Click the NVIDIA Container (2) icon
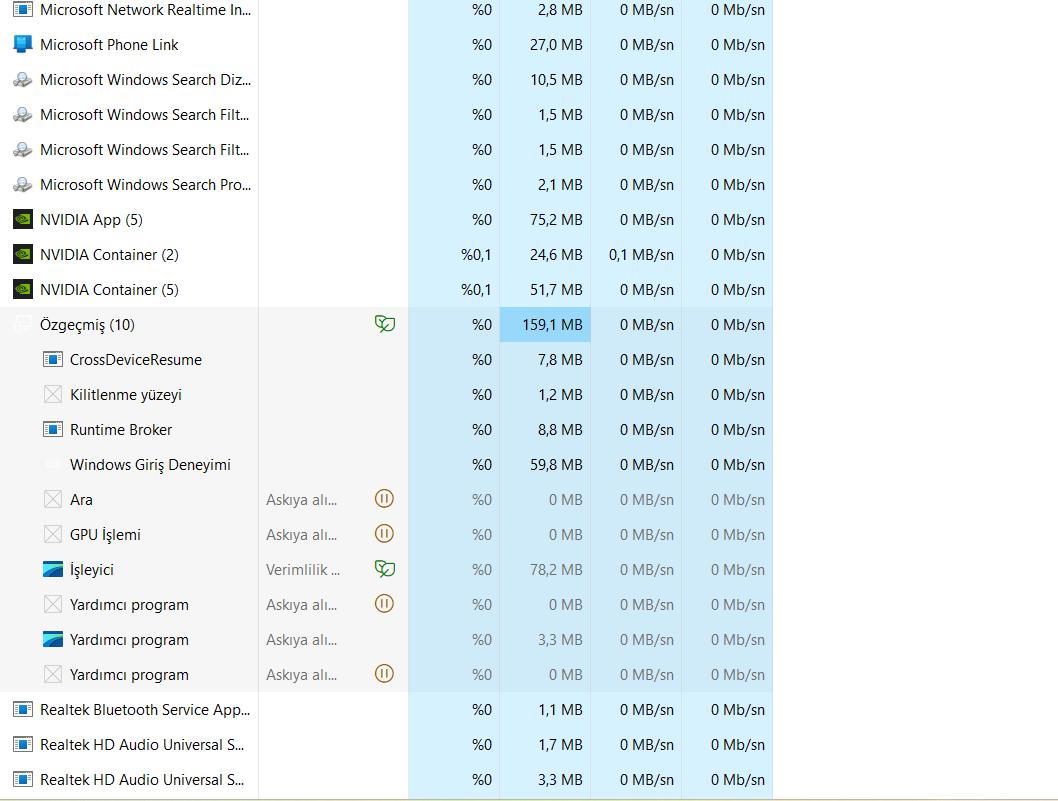1058x801 pixels. pos(23,254)
